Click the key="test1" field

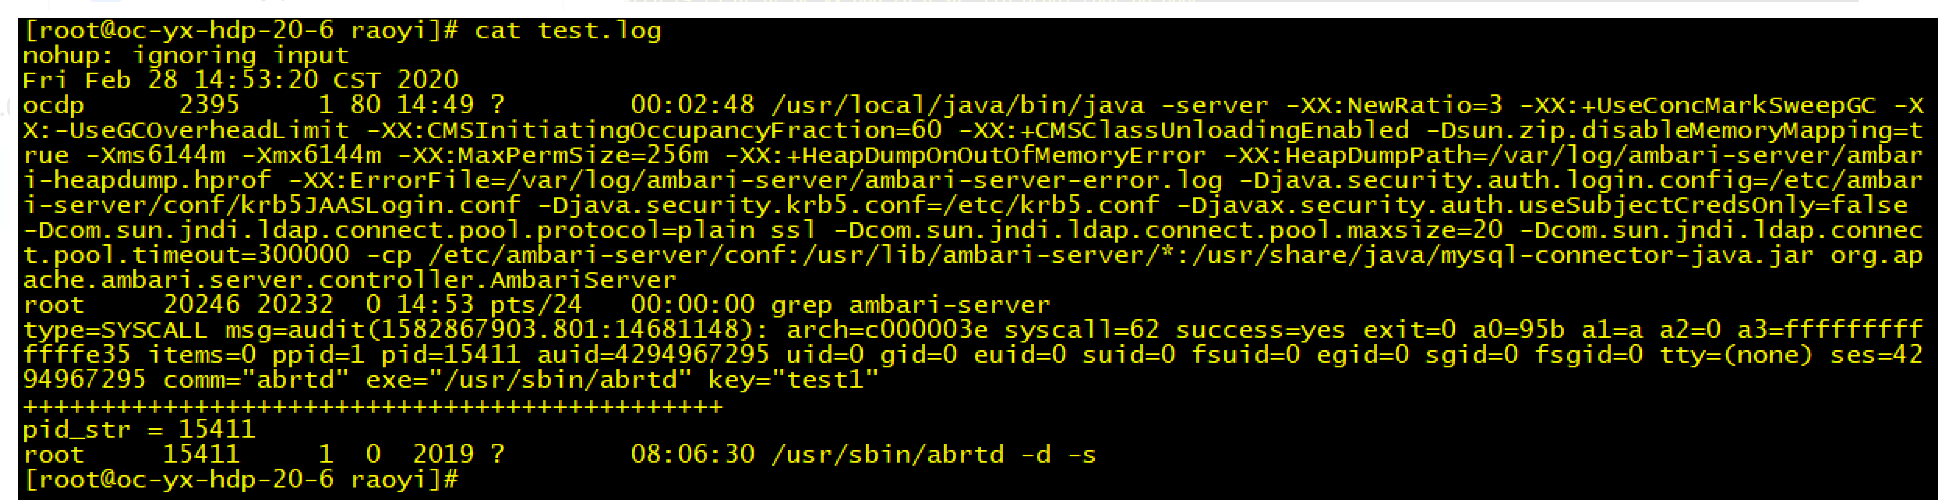(x=794, y=380)
